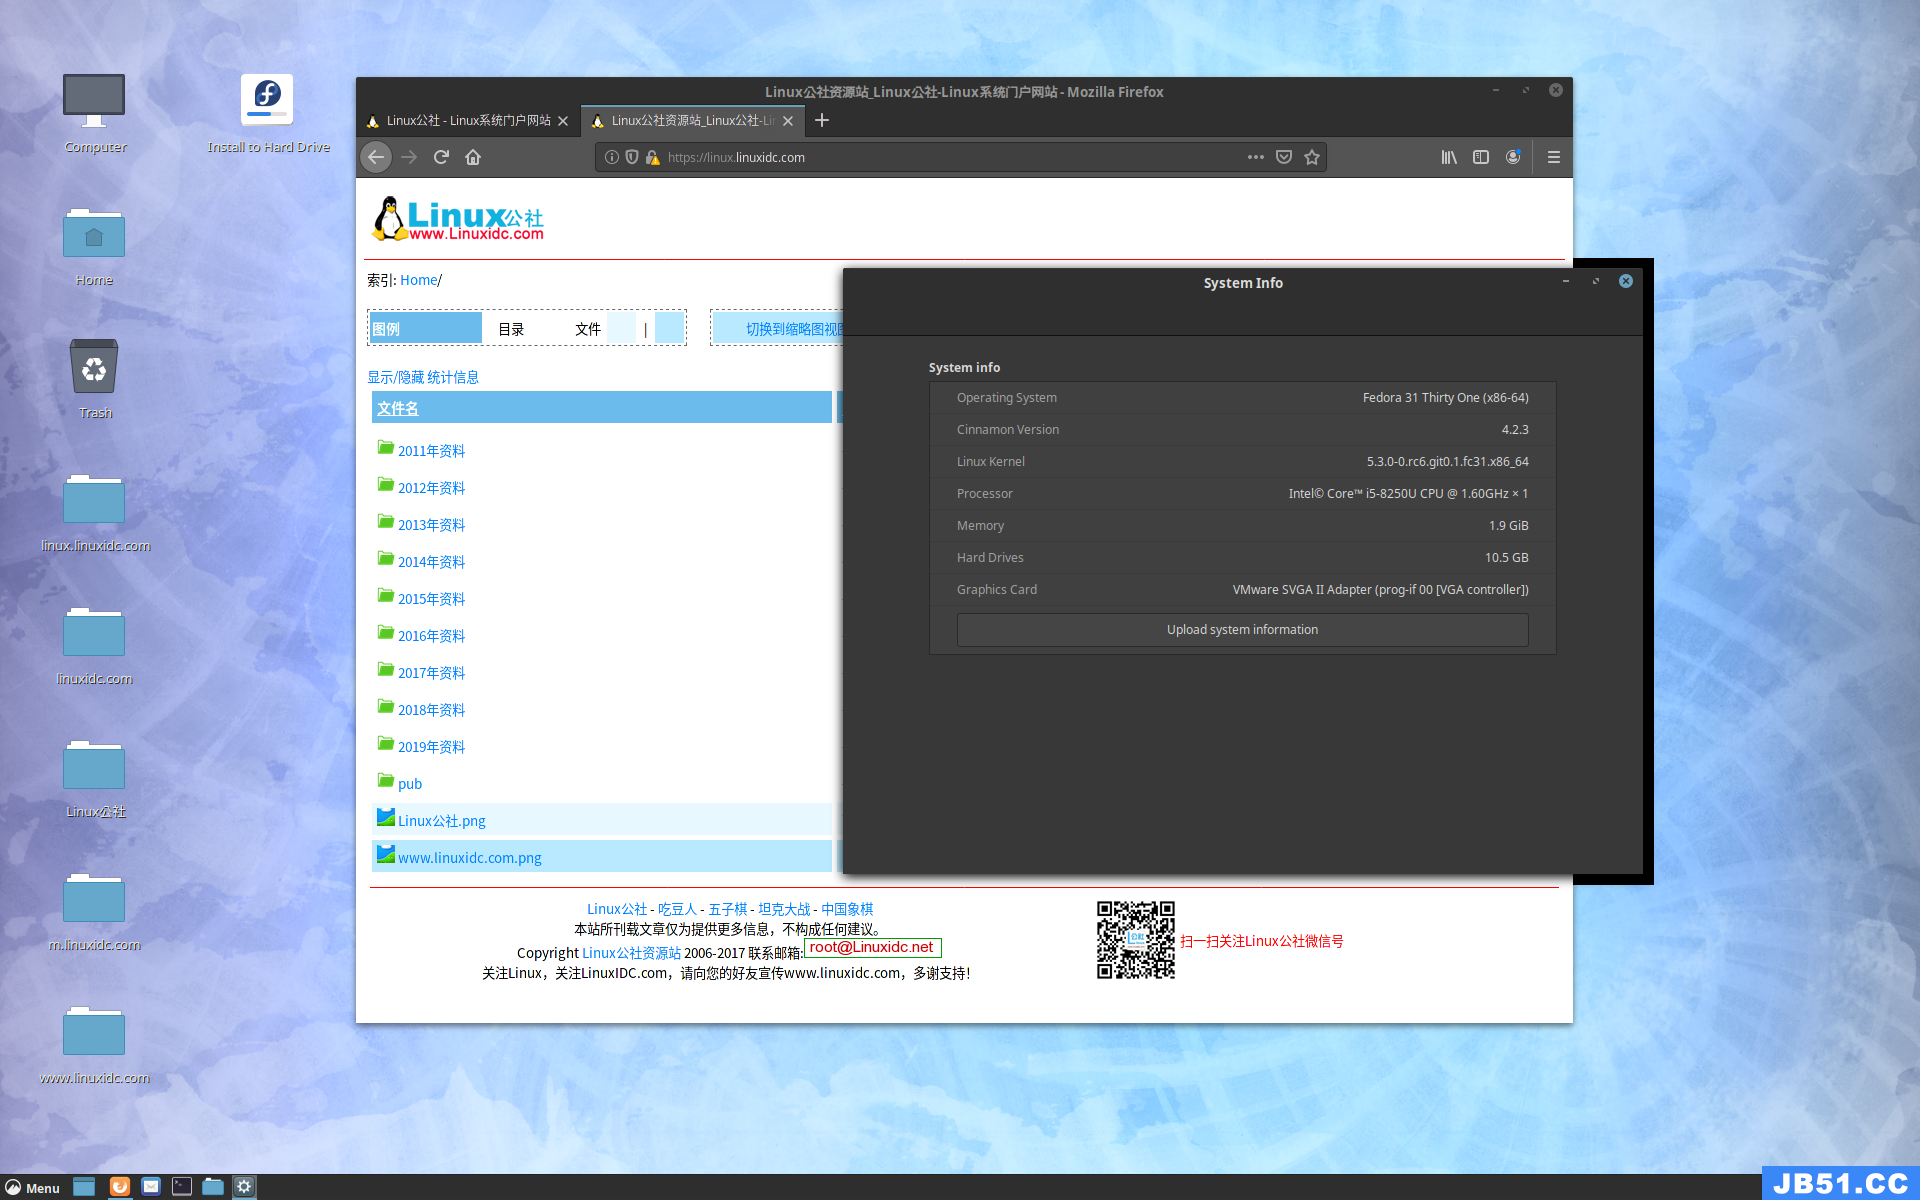Viewport: 1920px width, 1200px height.
Task: Expand the 2019年资料 folder
Action: 431,747
